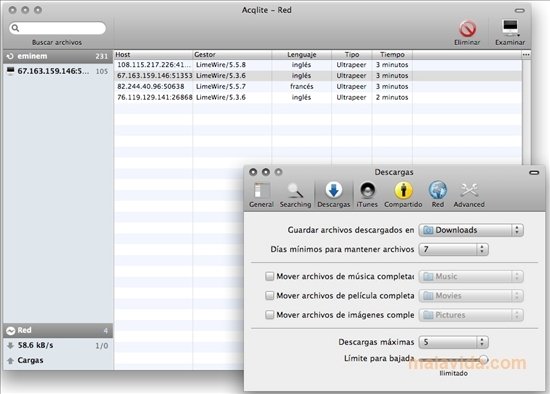This screenshot has height=394, width=550.
Task: Enable Mover archivos de imágenes checkbox
Action: [269, 315]
